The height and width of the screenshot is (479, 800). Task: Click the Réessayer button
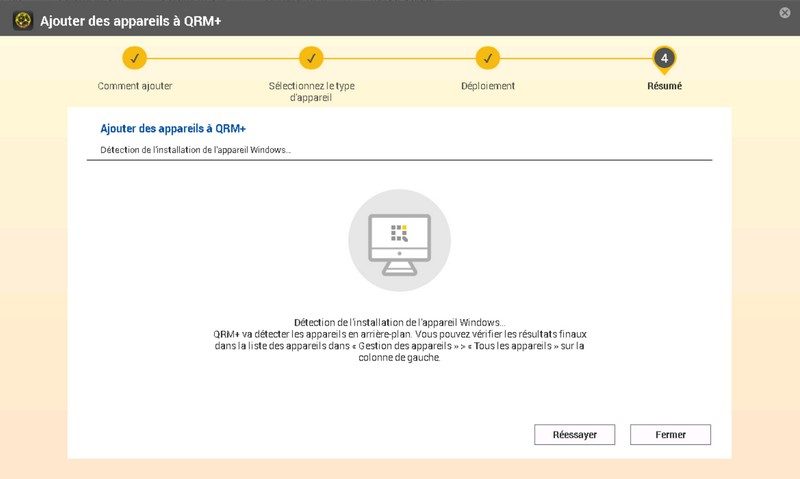[x=574, y=435]
